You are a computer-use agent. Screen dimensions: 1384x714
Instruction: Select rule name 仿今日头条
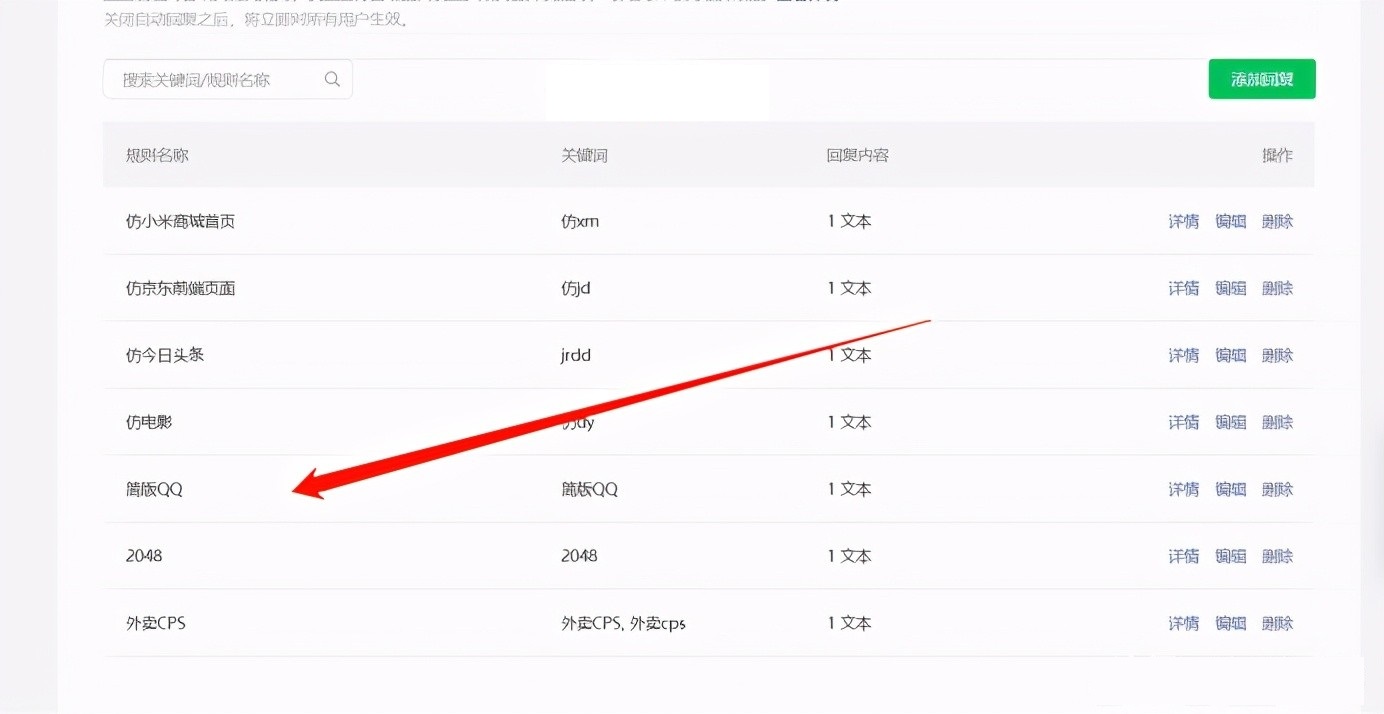coord(165,356)
